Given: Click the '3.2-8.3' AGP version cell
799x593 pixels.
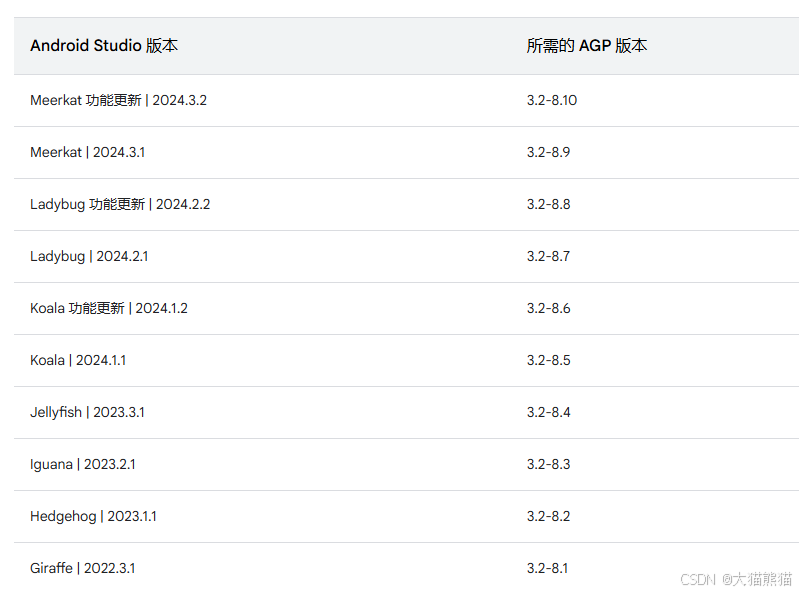Looking at the screenshot, I should point(548,464).
